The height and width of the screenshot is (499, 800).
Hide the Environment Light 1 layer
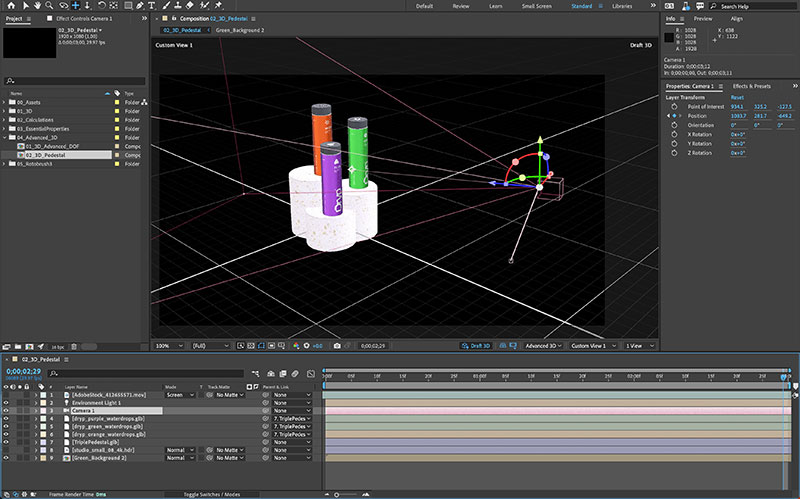click(6, 403)
